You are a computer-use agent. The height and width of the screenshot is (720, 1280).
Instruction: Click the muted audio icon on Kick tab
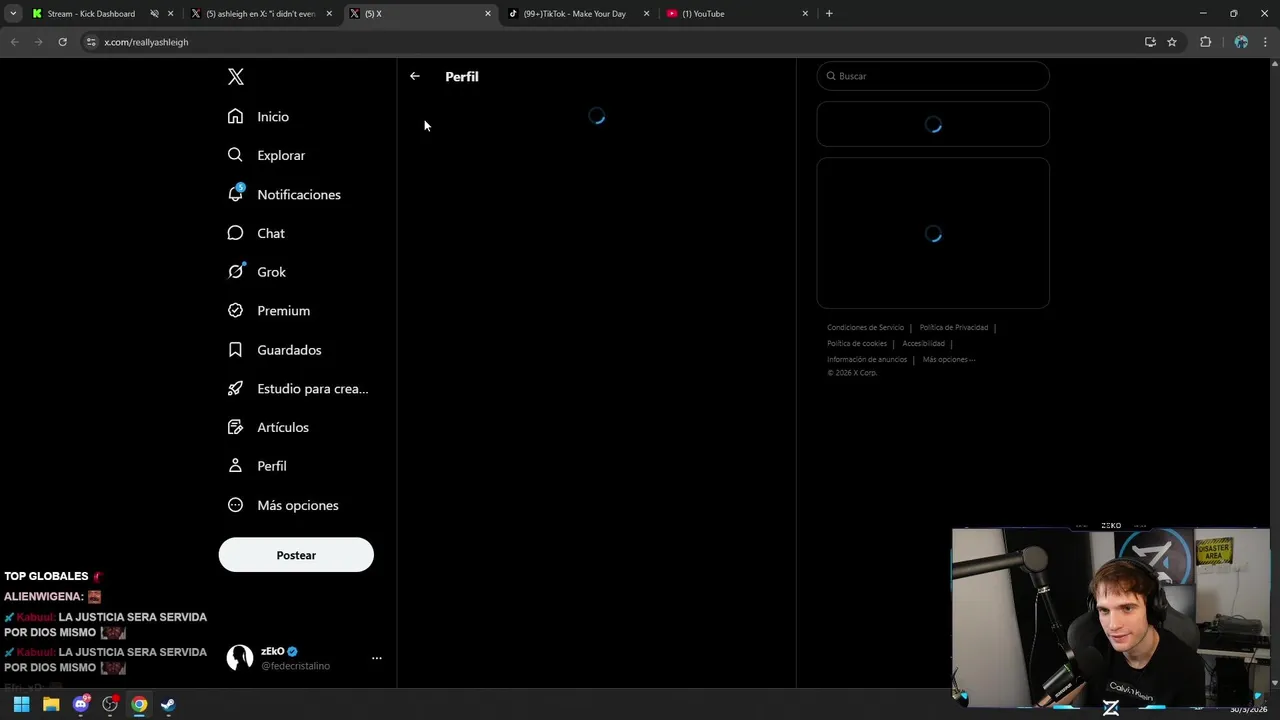pyautogui.click(x=154, y=14)
